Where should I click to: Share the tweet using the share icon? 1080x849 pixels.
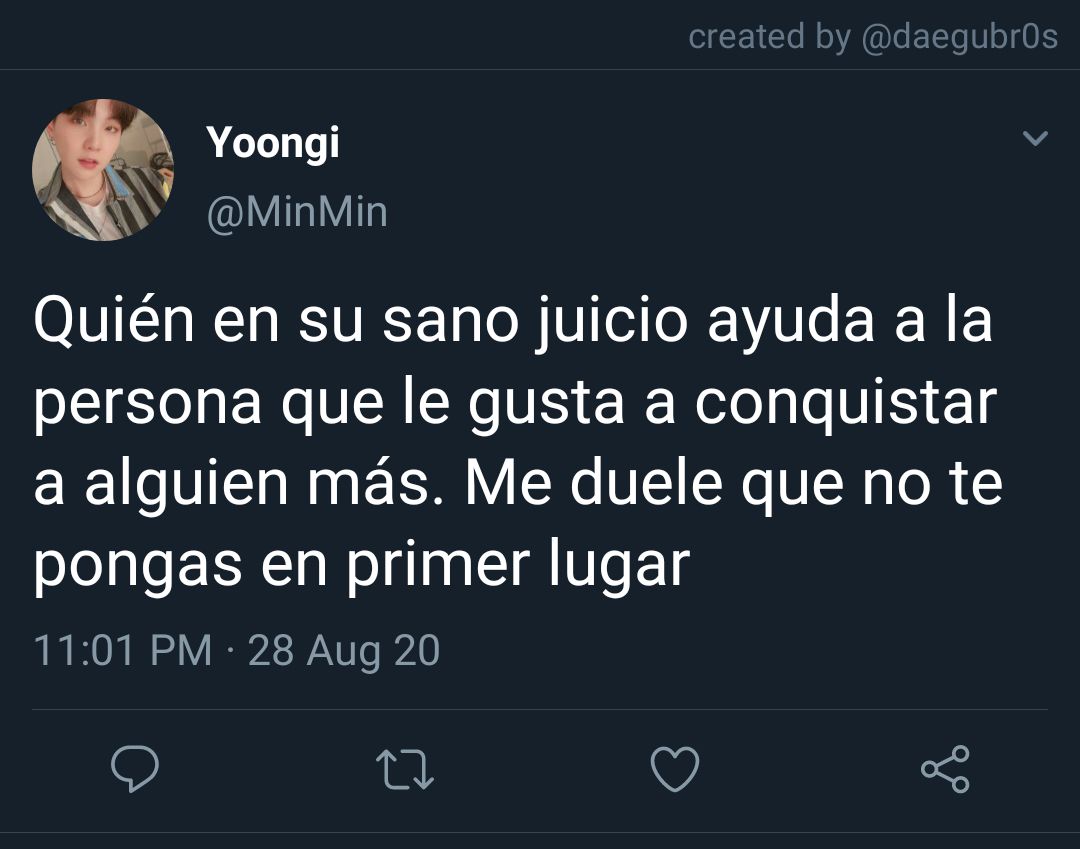(945, 768)
